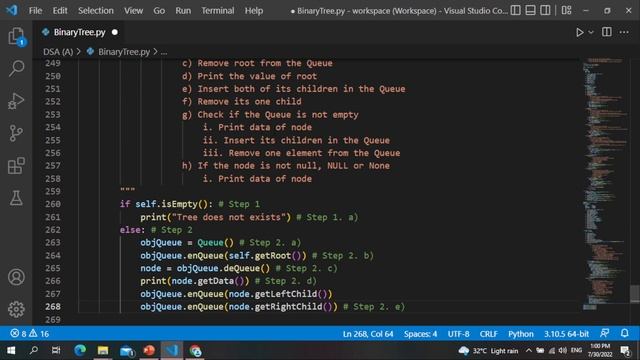640x360 pixels.
Task: Expand the breadcrumb ellipsis symbol
Action: point(164,52)
